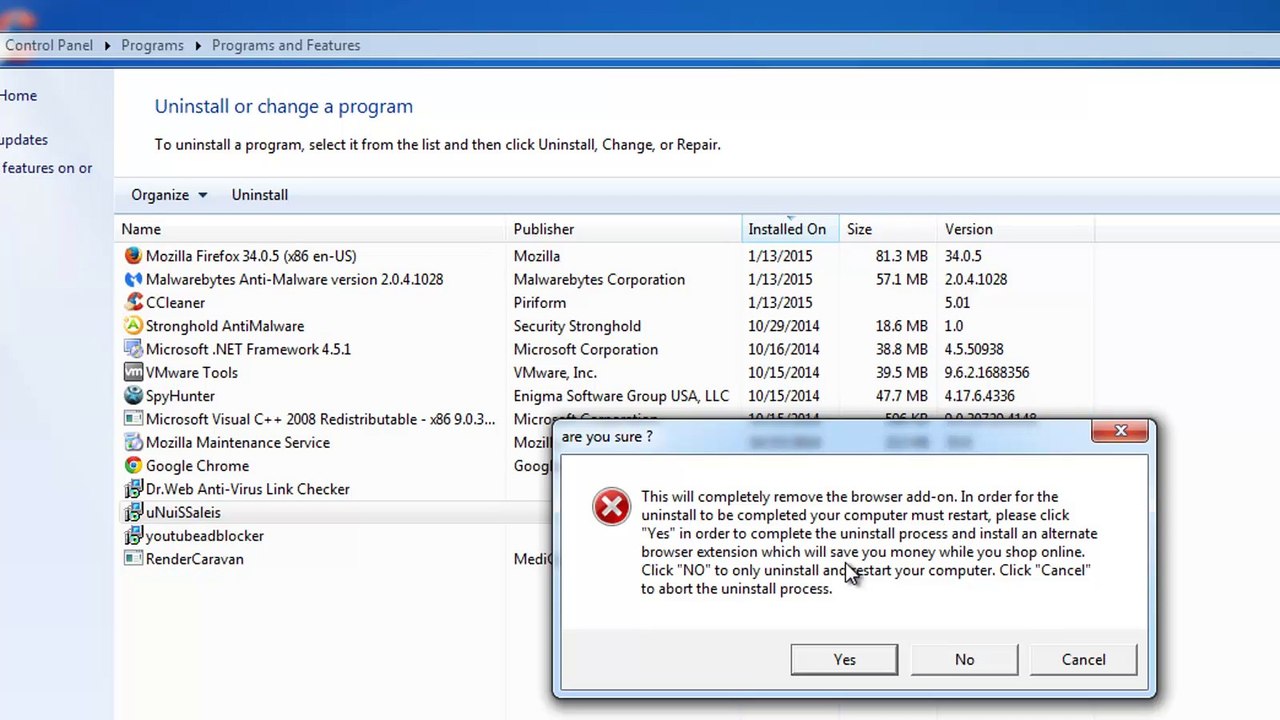Click the Microsoft .NET Framework icon
The height and width of the screenshot is (720, 1280).
[x=133, y=349]
